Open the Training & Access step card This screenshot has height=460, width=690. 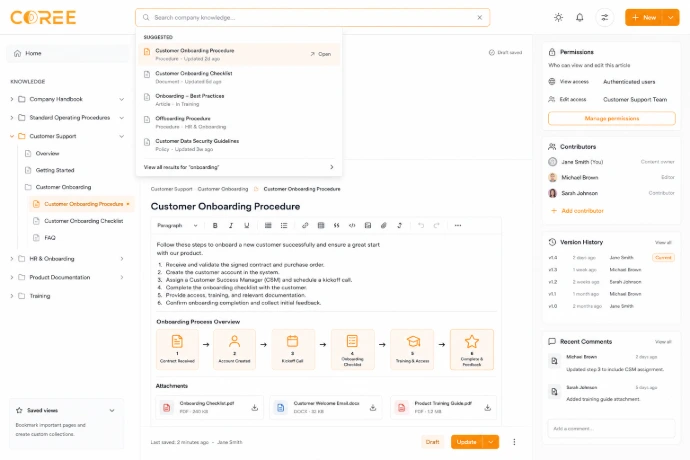[412, 349]
